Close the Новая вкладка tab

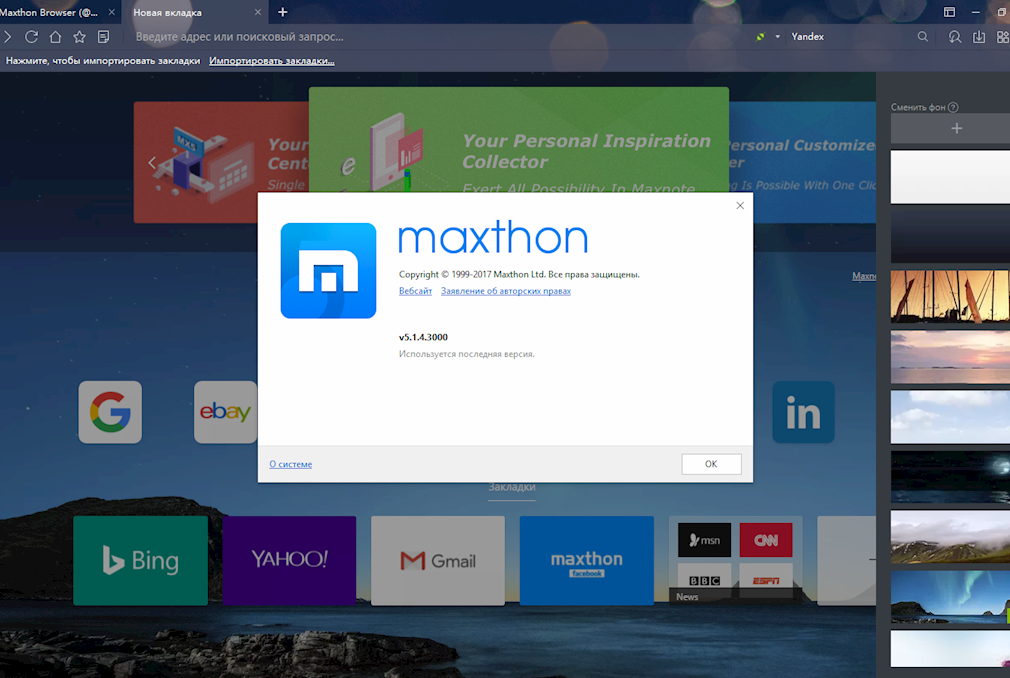pyautogui.click(x=258, y=12)
